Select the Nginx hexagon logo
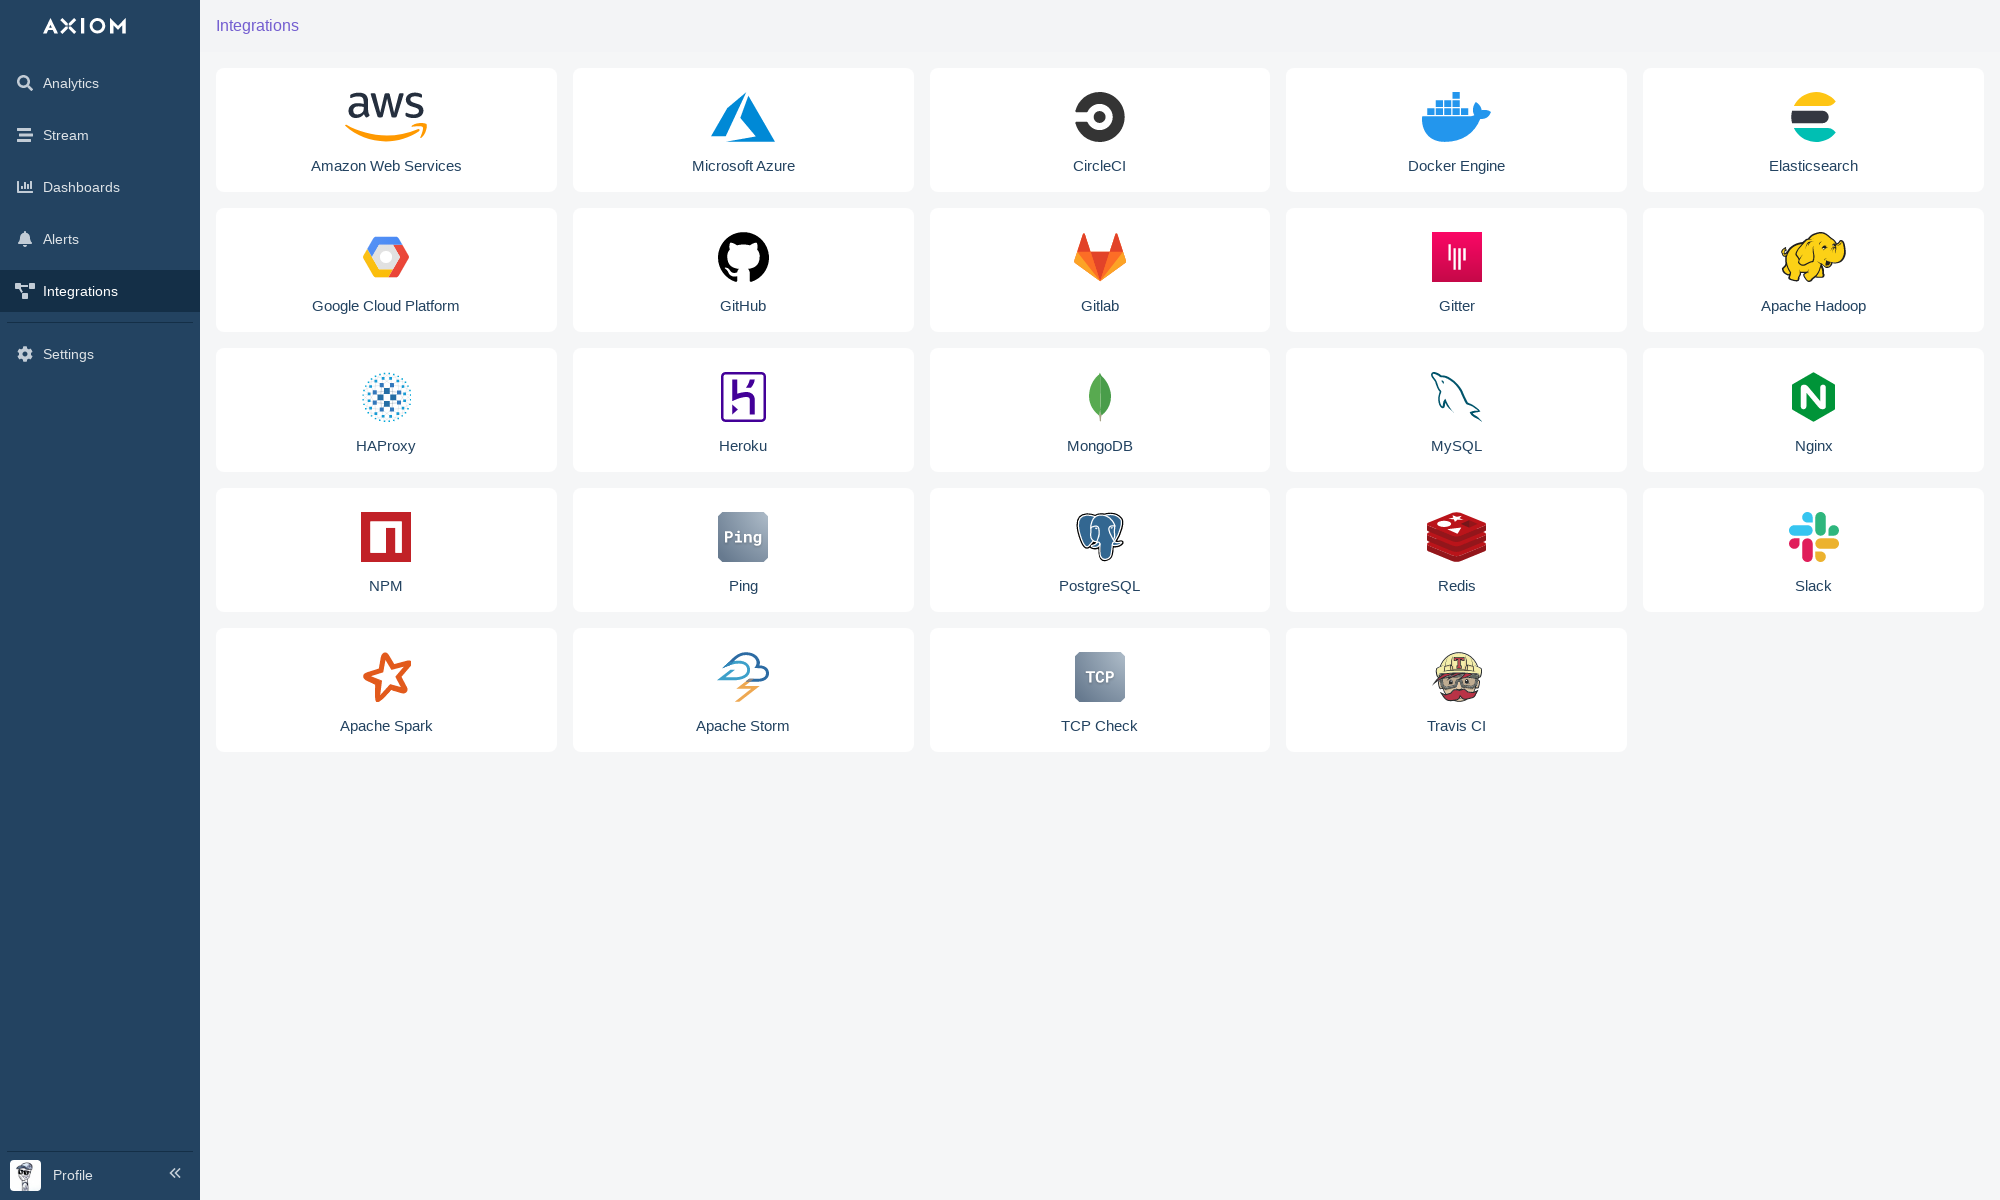 pyautogui.click(x=1813, y=397)
